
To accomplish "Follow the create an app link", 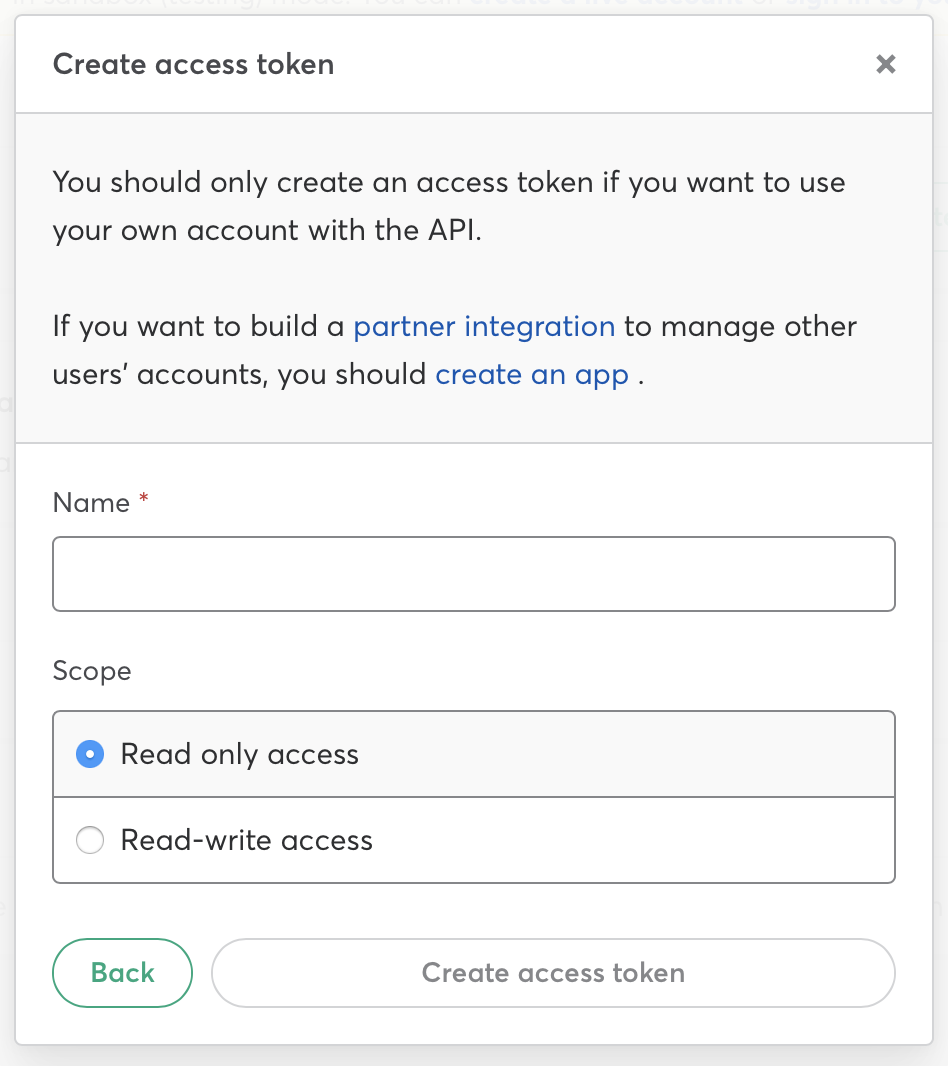I will pos(532,375).
